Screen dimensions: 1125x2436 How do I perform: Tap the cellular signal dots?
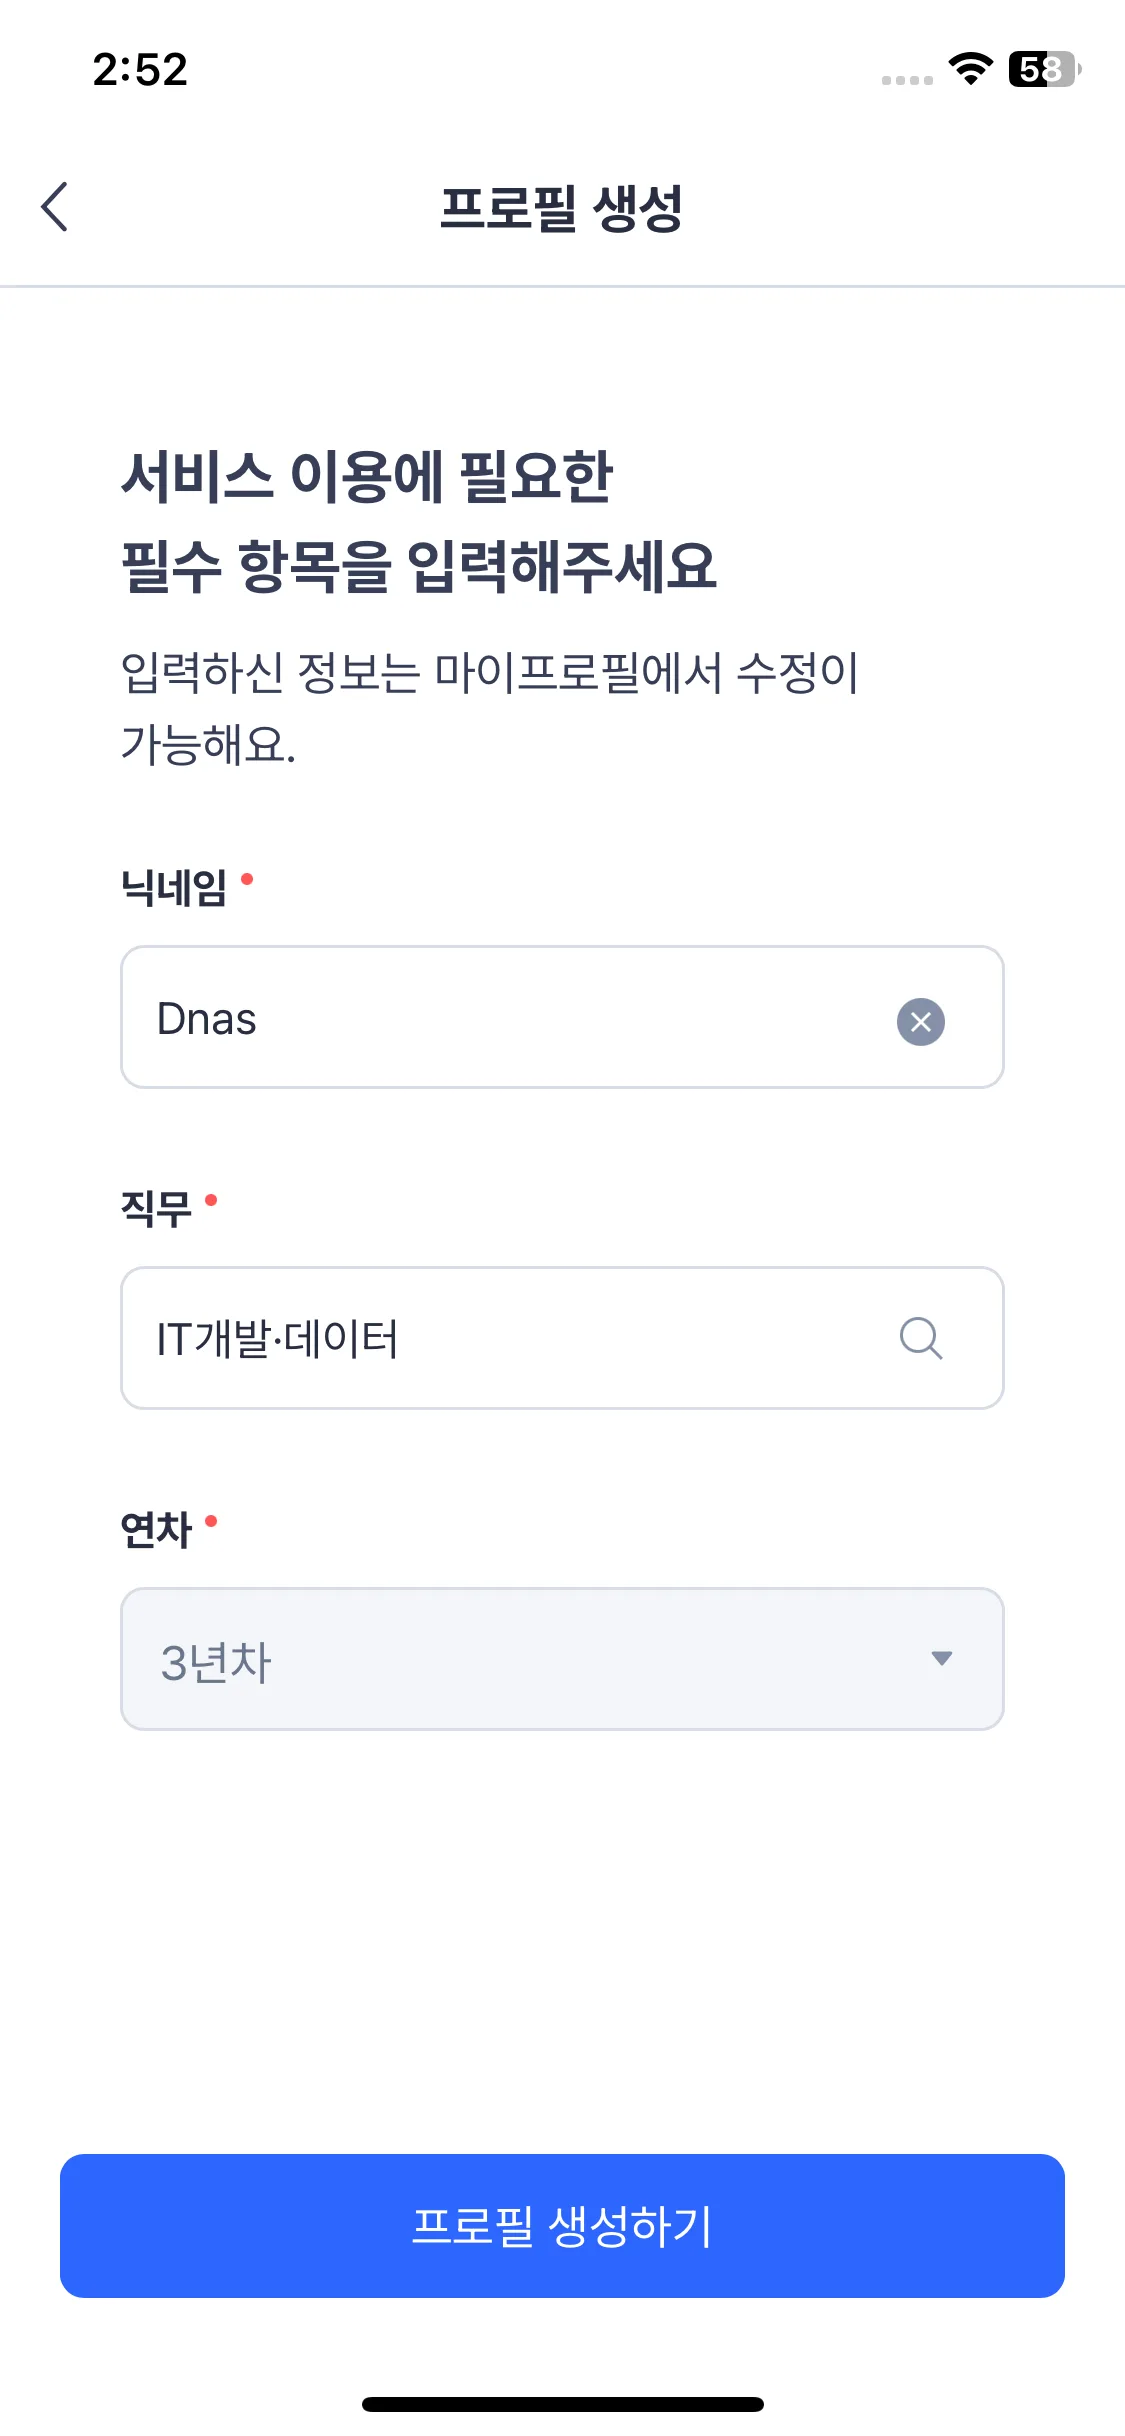click(907, 80)
